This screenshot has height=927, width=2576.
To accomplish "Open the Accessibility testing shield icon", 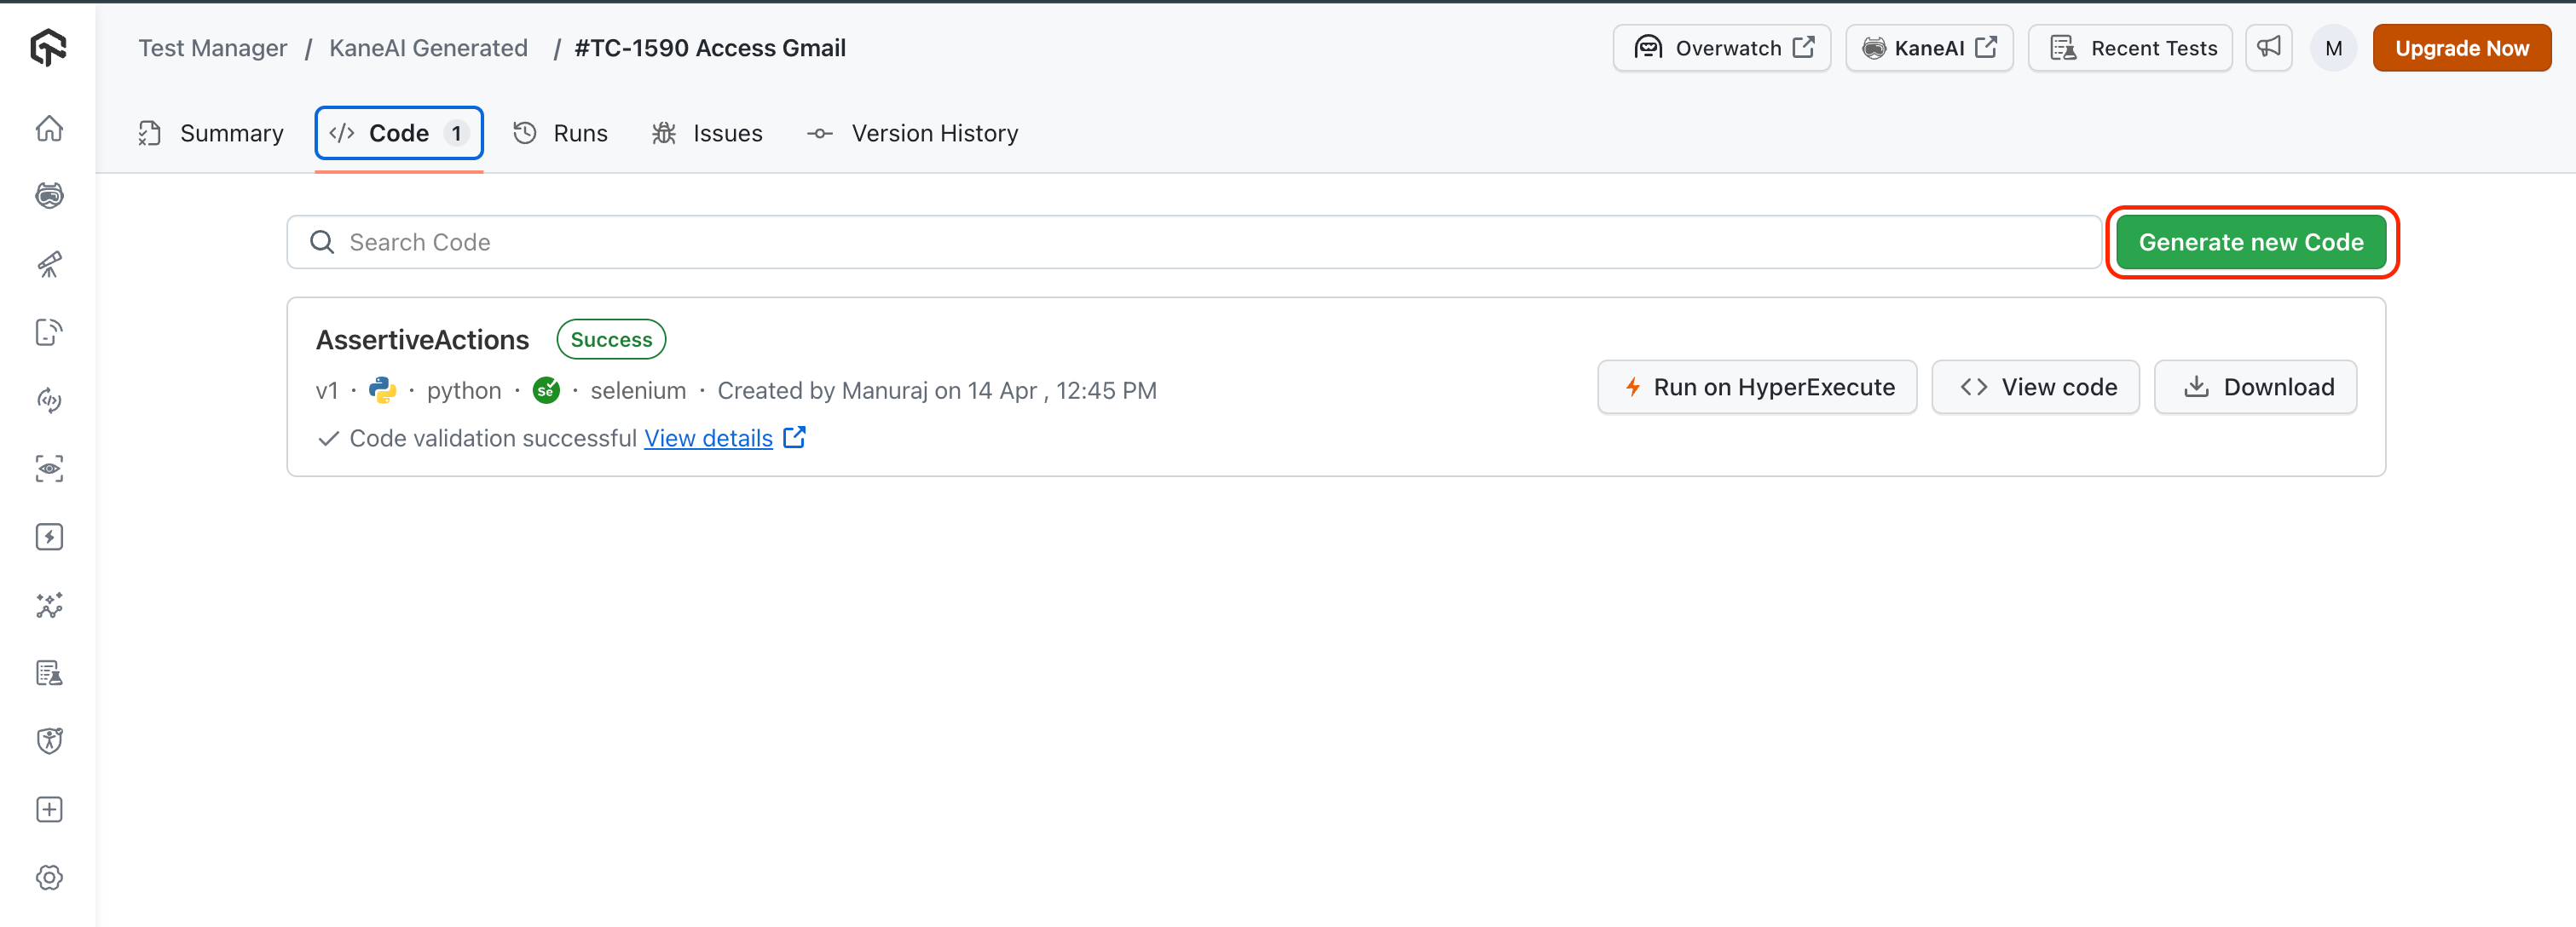I will (49, 740).
